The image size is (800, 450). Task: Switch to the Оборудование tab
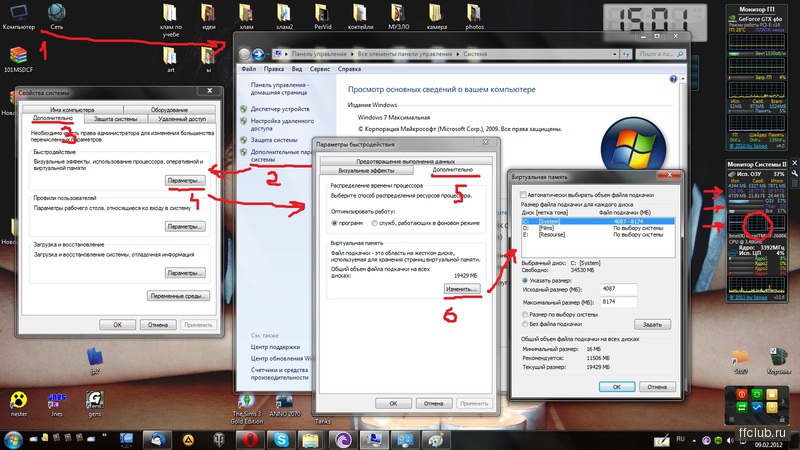pos(169,110)
